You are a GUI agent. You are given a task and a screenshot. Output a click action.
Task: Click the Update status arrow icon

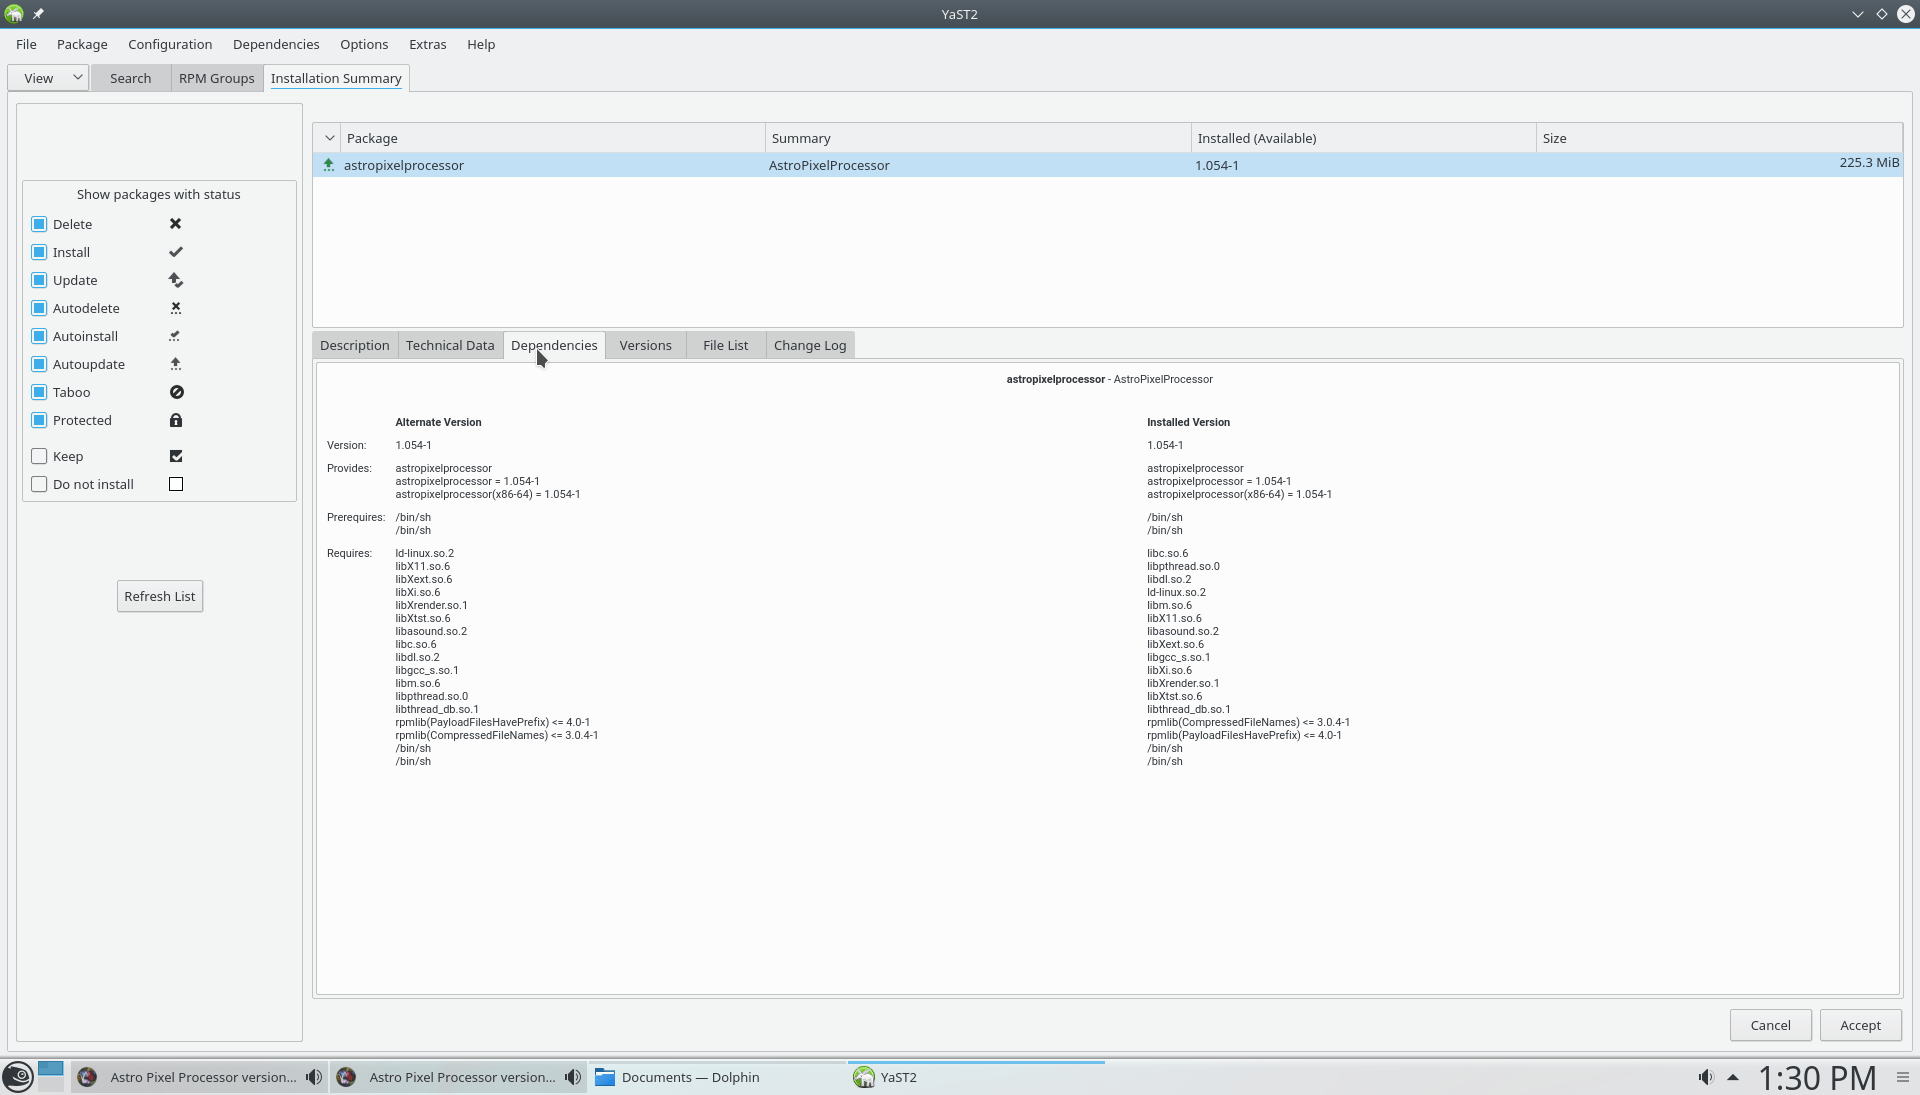tap(176, 280)
